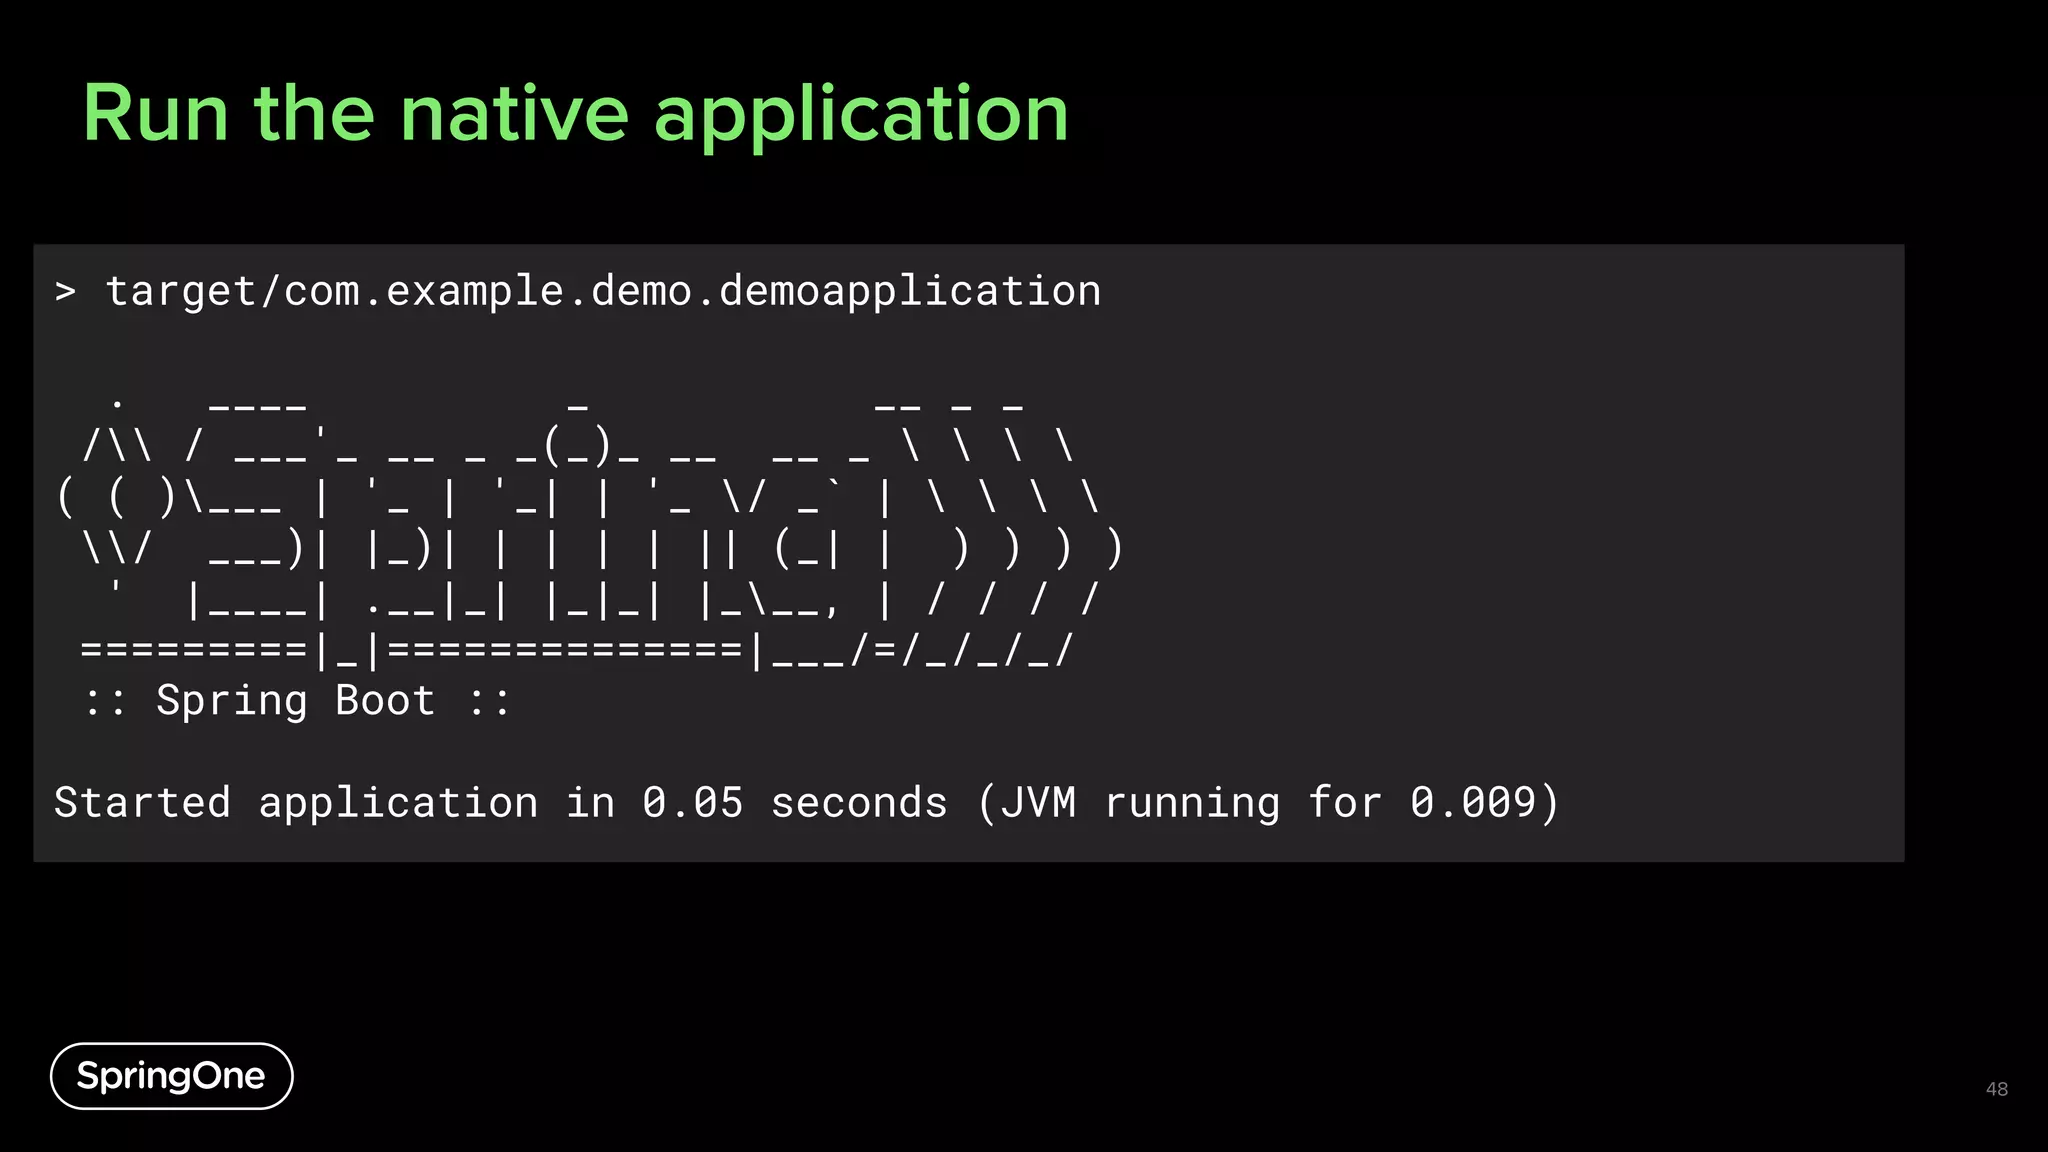Click the 'Run the native application' heading
Image resolution: width=2048 pixels, height=1152 pixels.
pos(576,116)
